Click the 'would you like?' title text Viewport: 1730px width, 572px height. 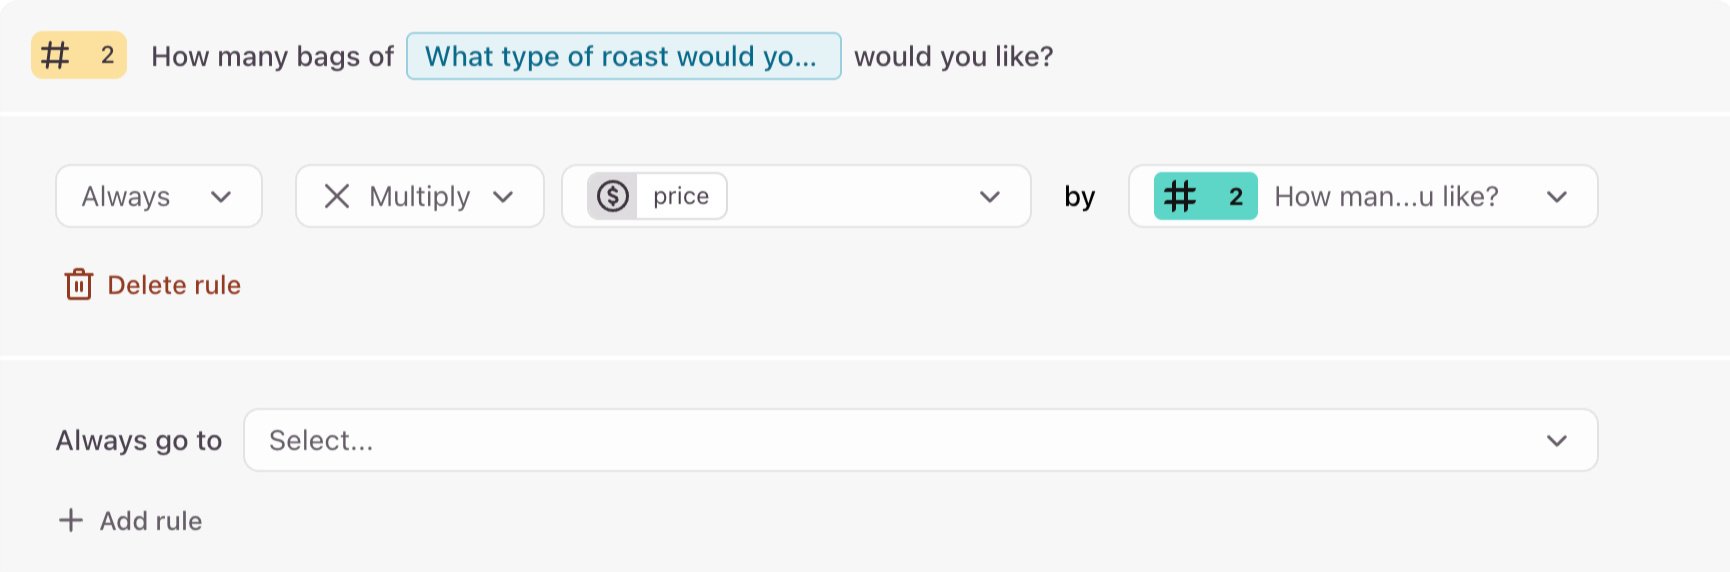pos(953,56)
